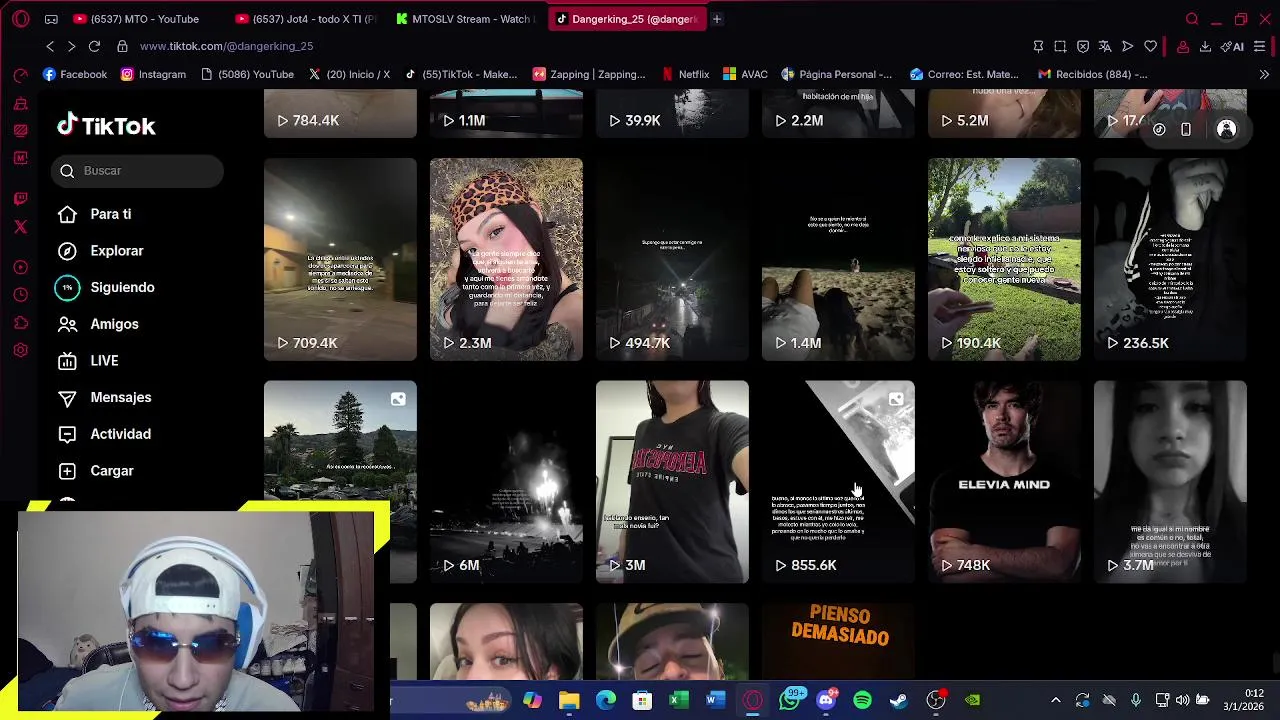
Task: Open LIVE in TikTok sidebar
Action: click(88, 361)
